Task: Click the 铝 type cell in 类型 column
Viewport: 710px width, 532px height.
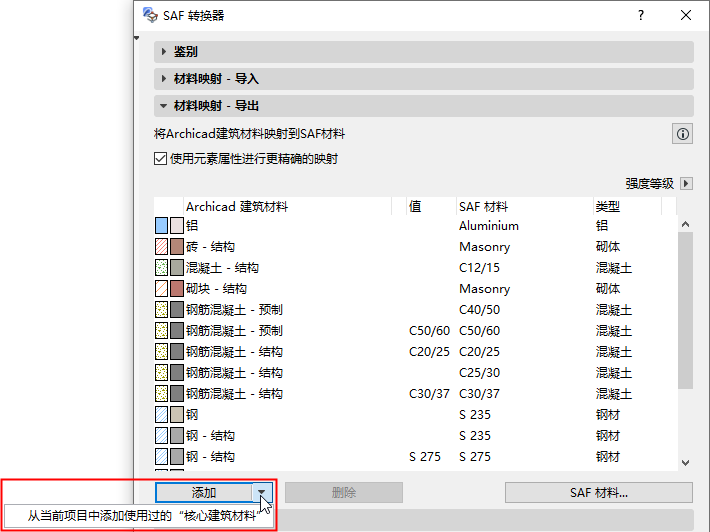Action: [602, 225]
